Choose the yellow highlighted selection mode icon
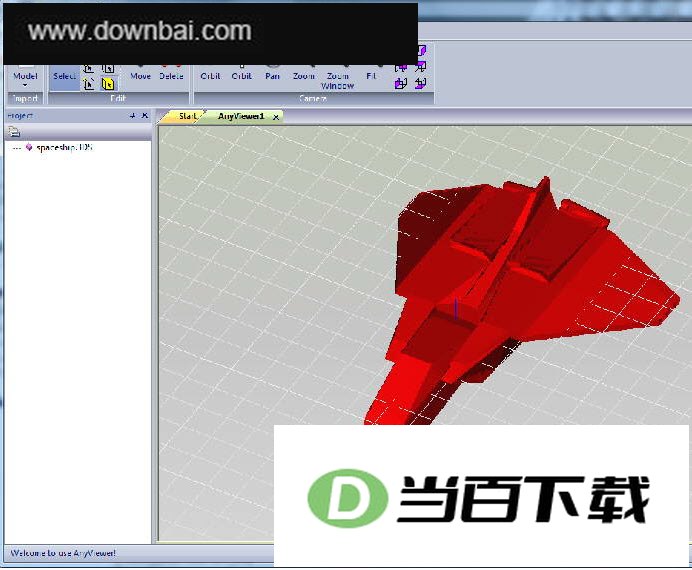692x570 pixels. [108, 84]
